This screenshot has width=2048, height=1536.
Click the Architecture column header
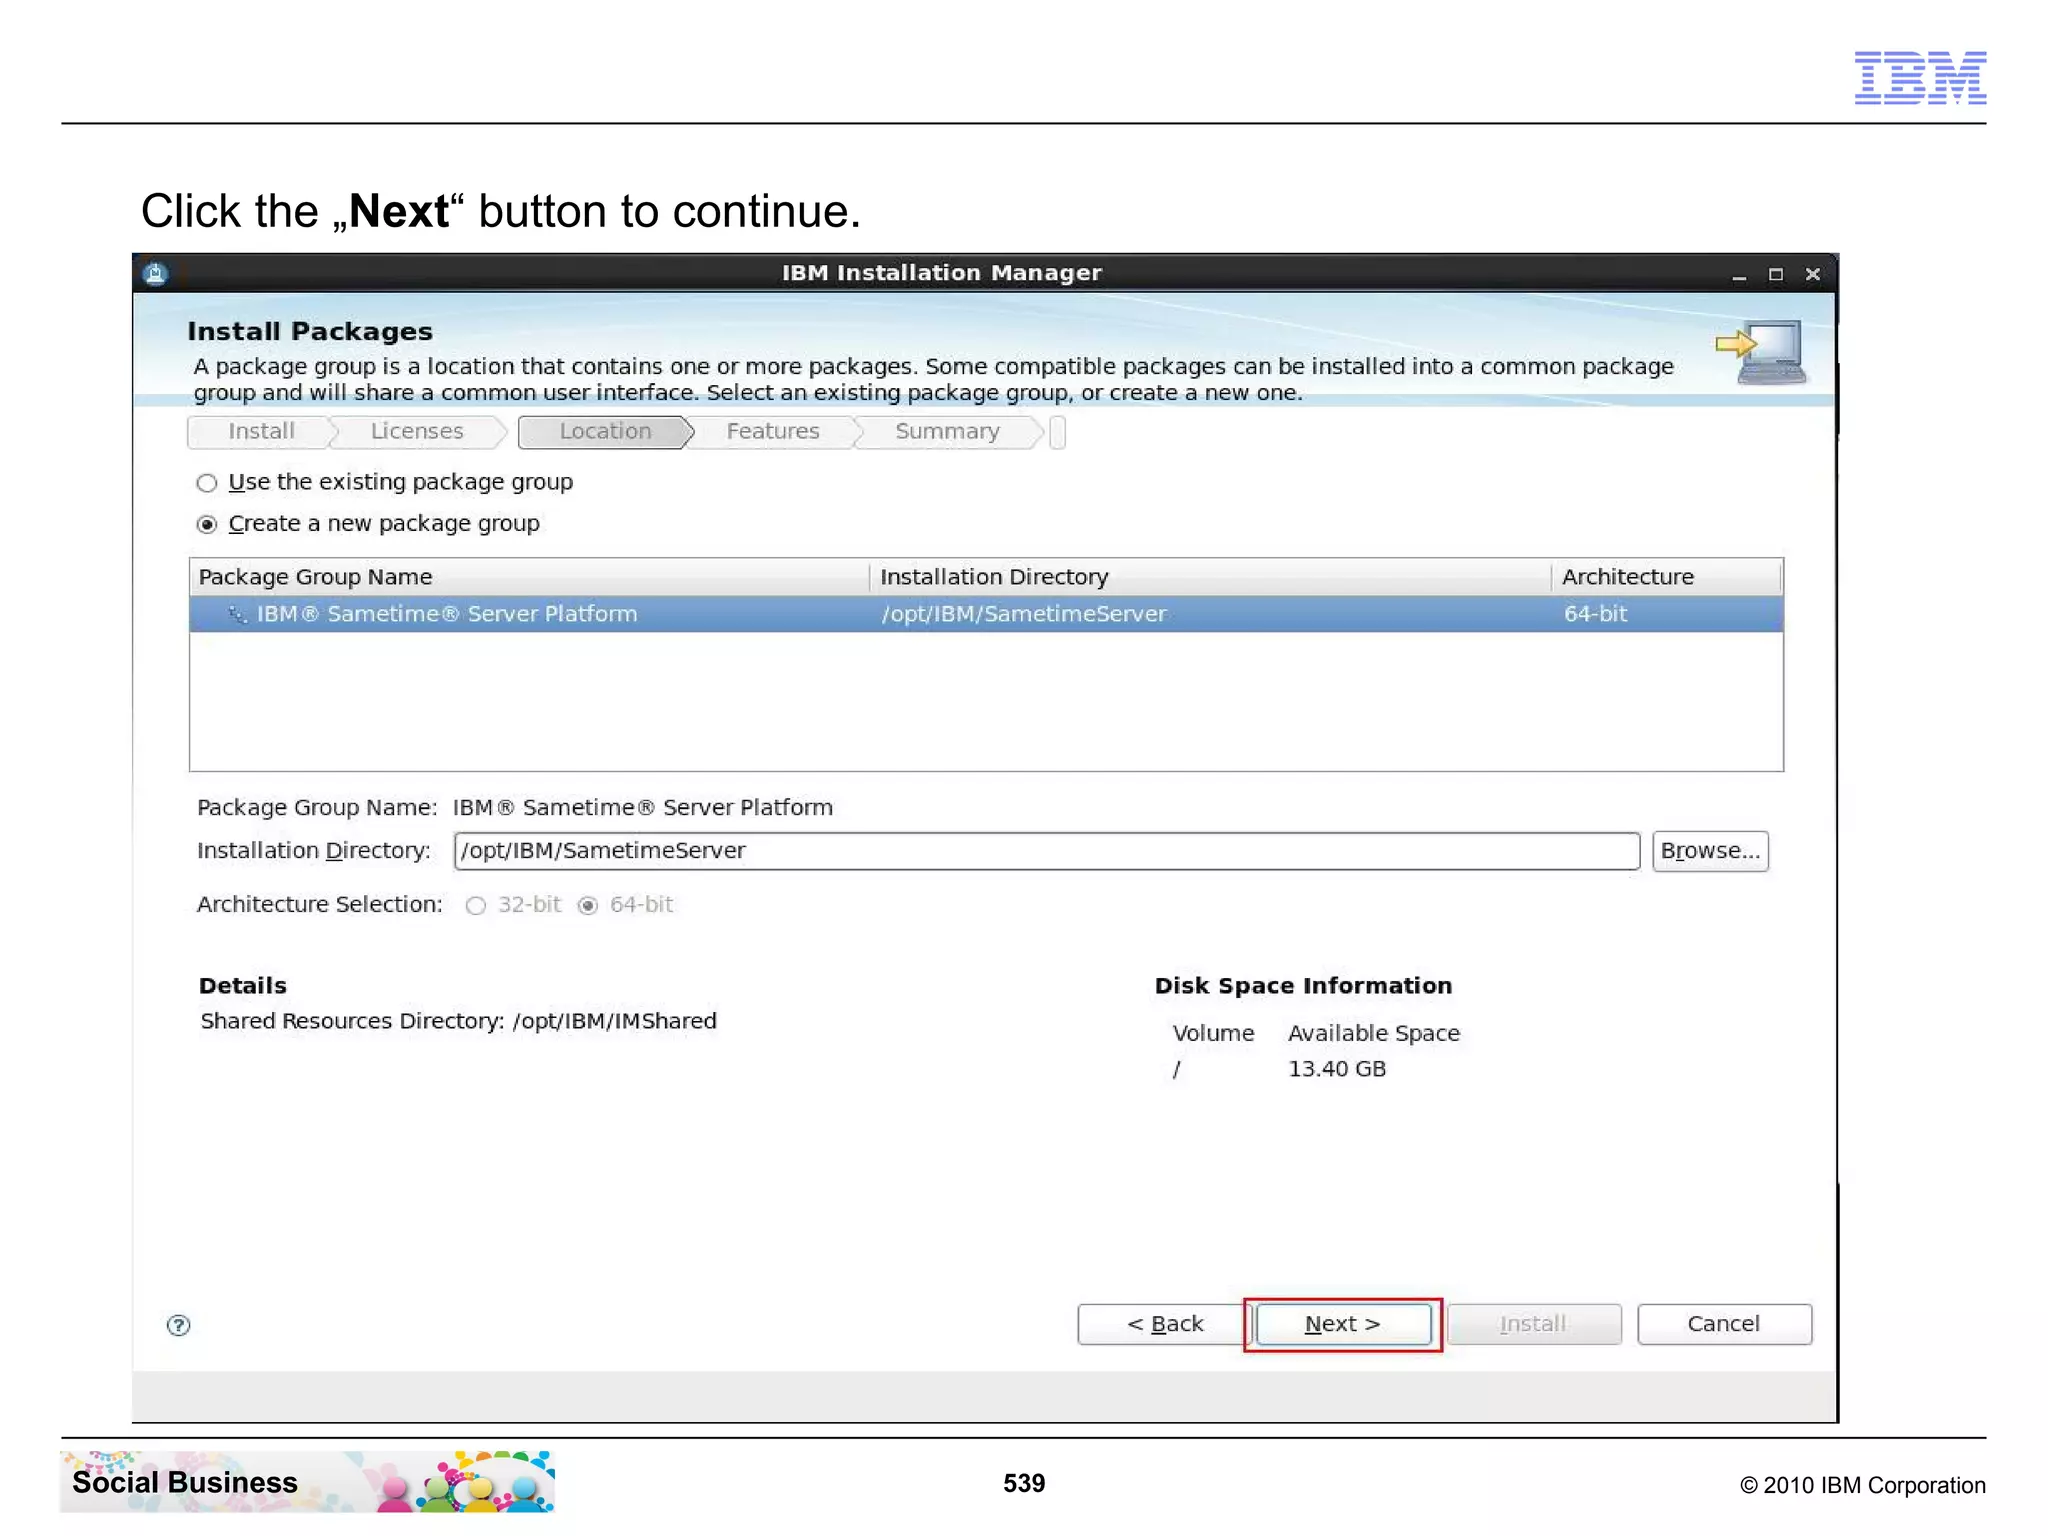point(1667,577)
